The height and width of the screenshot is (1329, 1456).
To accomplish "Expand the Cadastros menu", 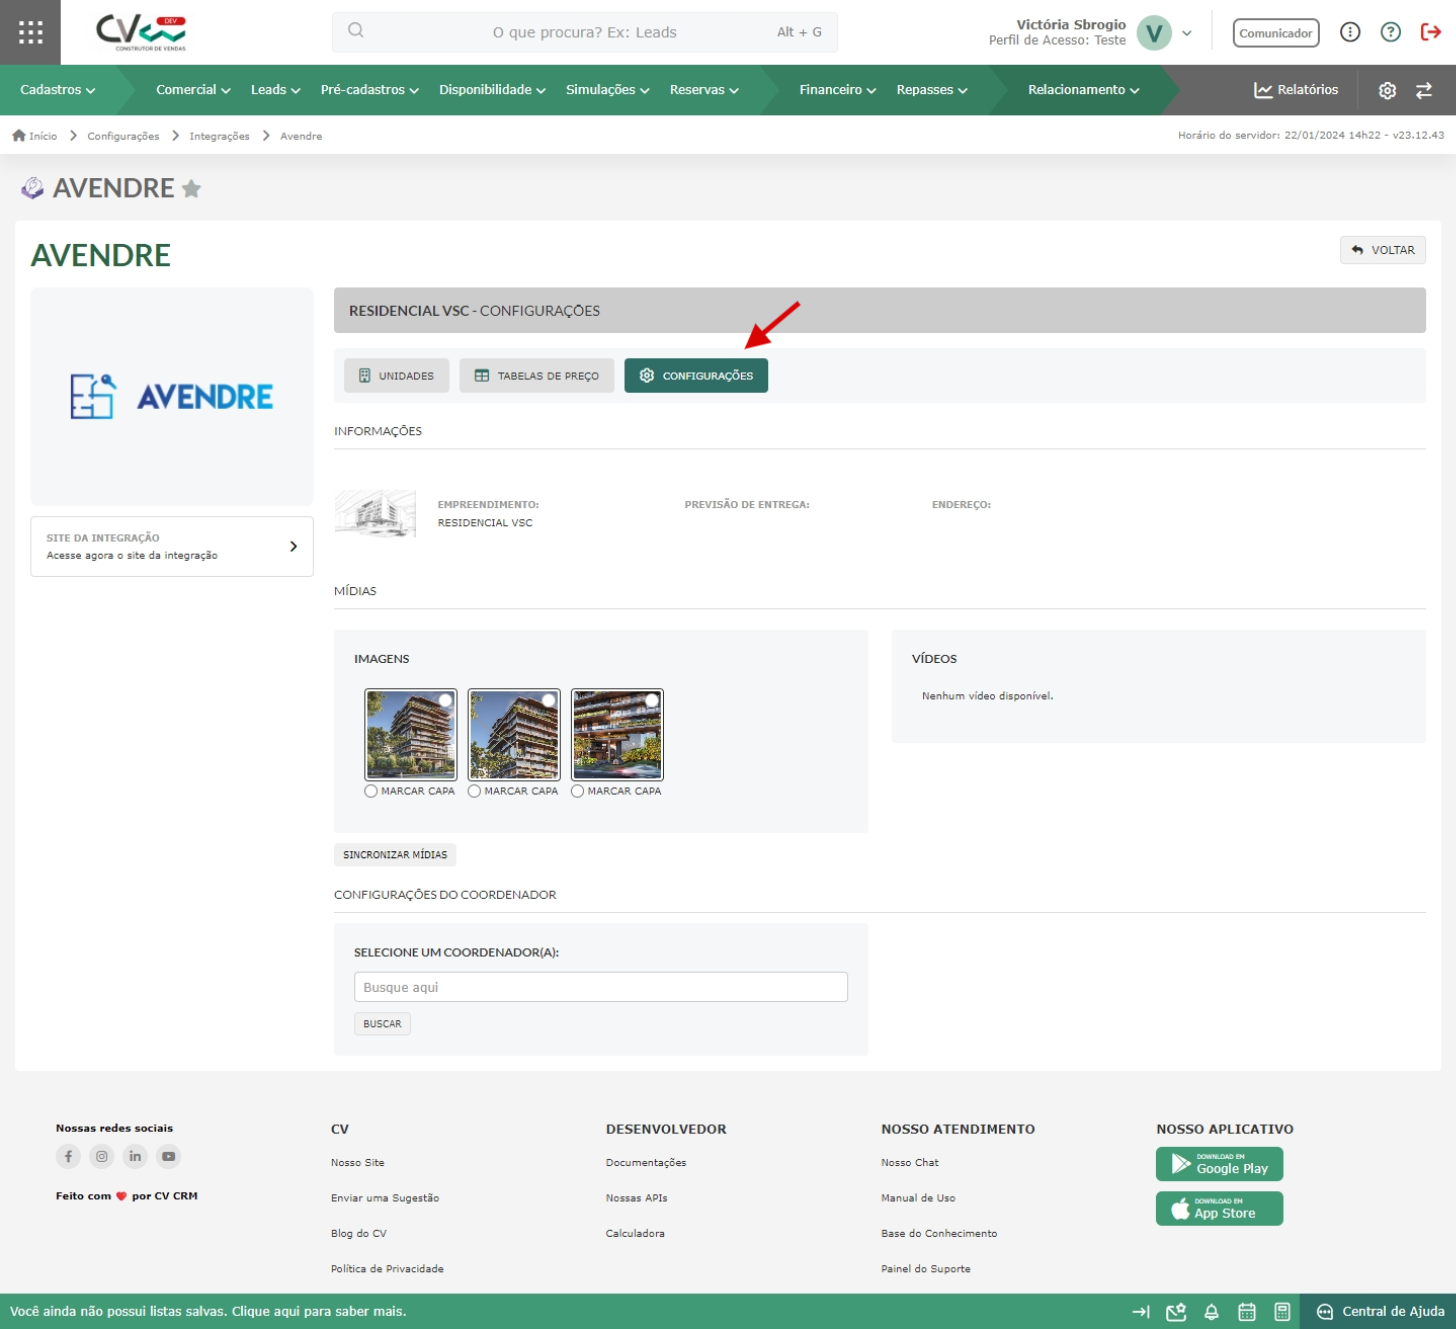I will click(x=57, y=90).
